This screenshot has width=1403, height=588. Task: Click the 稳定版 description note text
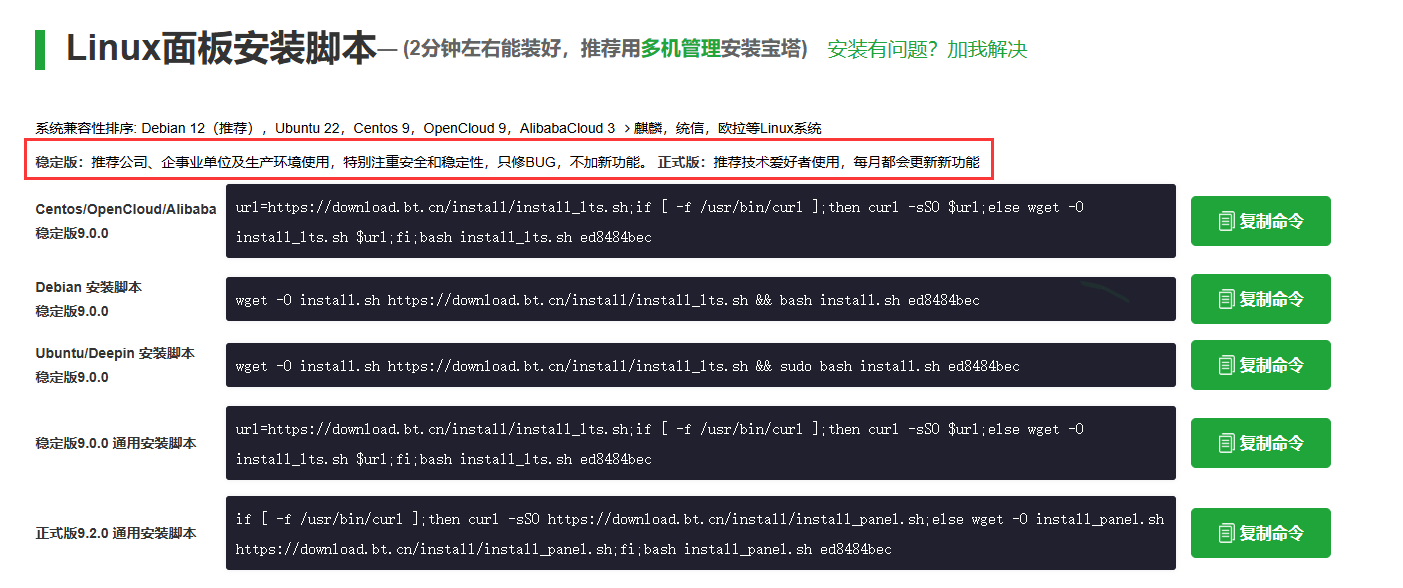[x=508, y=161]
